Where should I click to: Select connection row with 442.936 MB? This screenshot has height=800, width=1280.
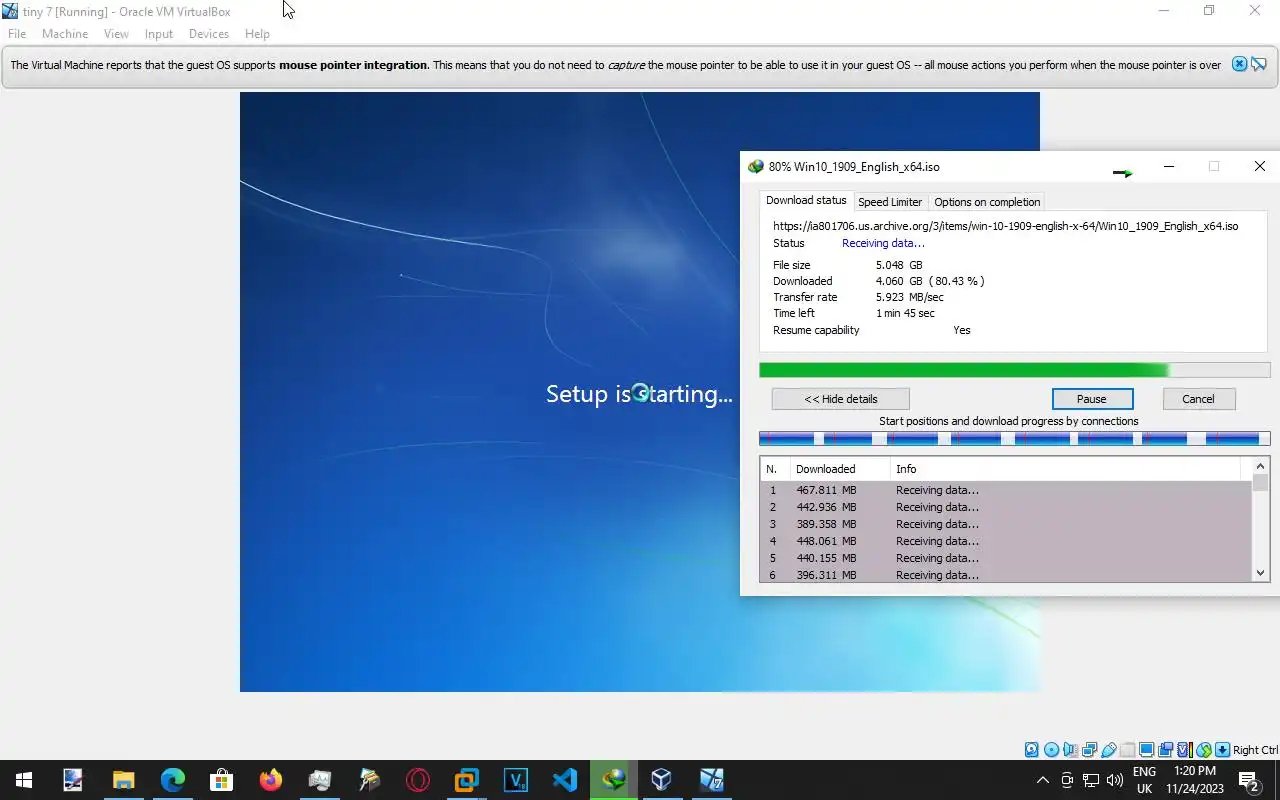coord(1006,507)
